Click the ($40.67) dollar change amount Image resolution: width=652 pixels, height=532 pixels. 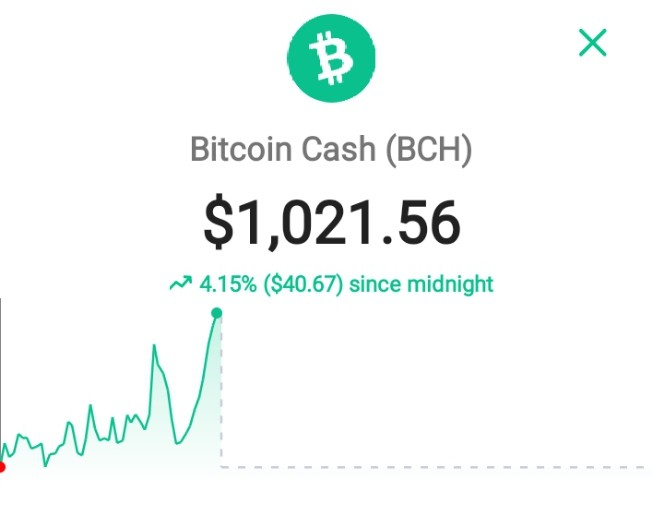[303, 285]
